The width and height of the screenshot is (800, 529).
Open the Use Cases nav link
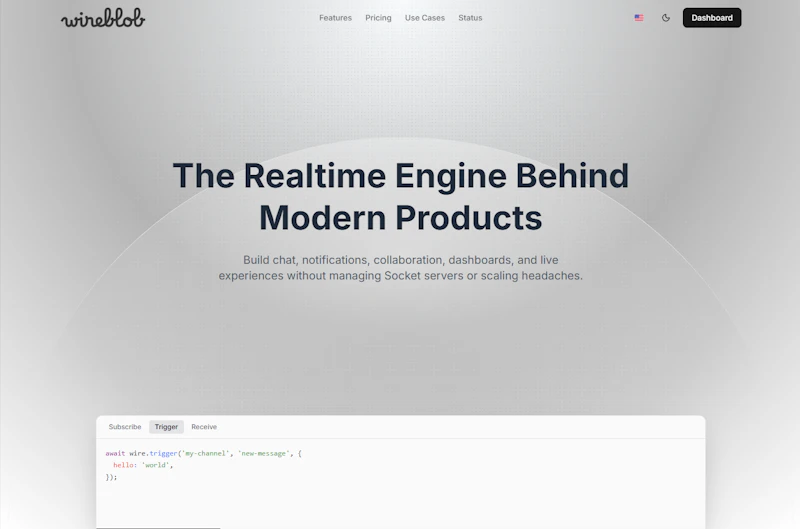pos(424,18)
